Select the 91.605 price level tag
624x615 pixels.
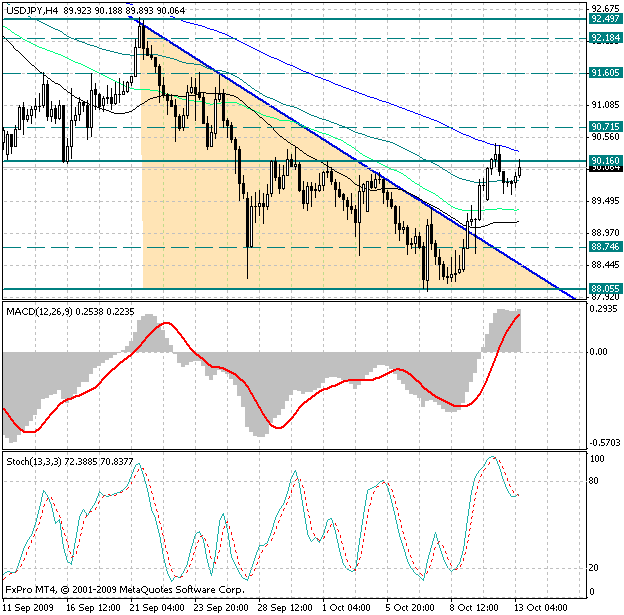click(605, 73)
